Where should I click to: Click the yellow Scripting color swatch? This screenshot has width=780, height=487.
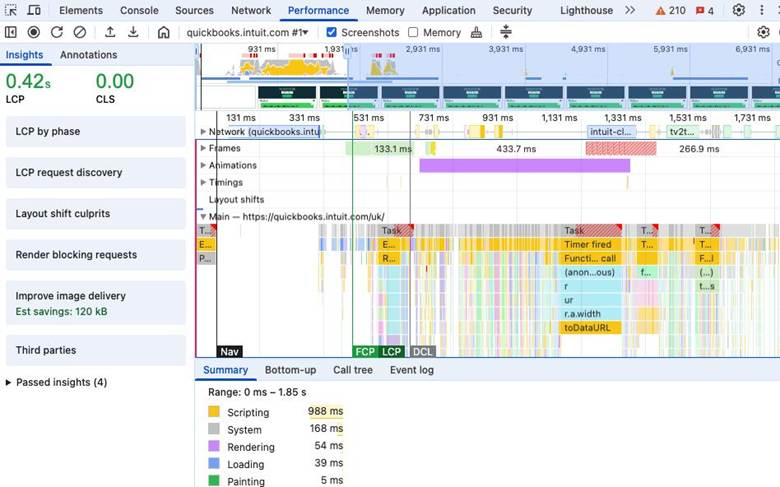coord(214,412)
